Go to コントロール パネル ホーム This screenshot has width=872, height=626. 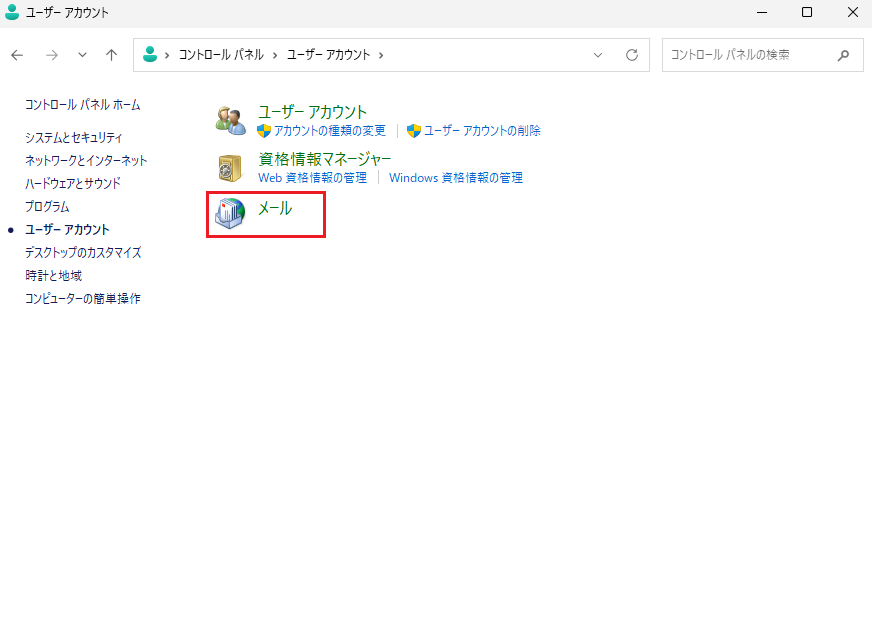click(82, 104)
